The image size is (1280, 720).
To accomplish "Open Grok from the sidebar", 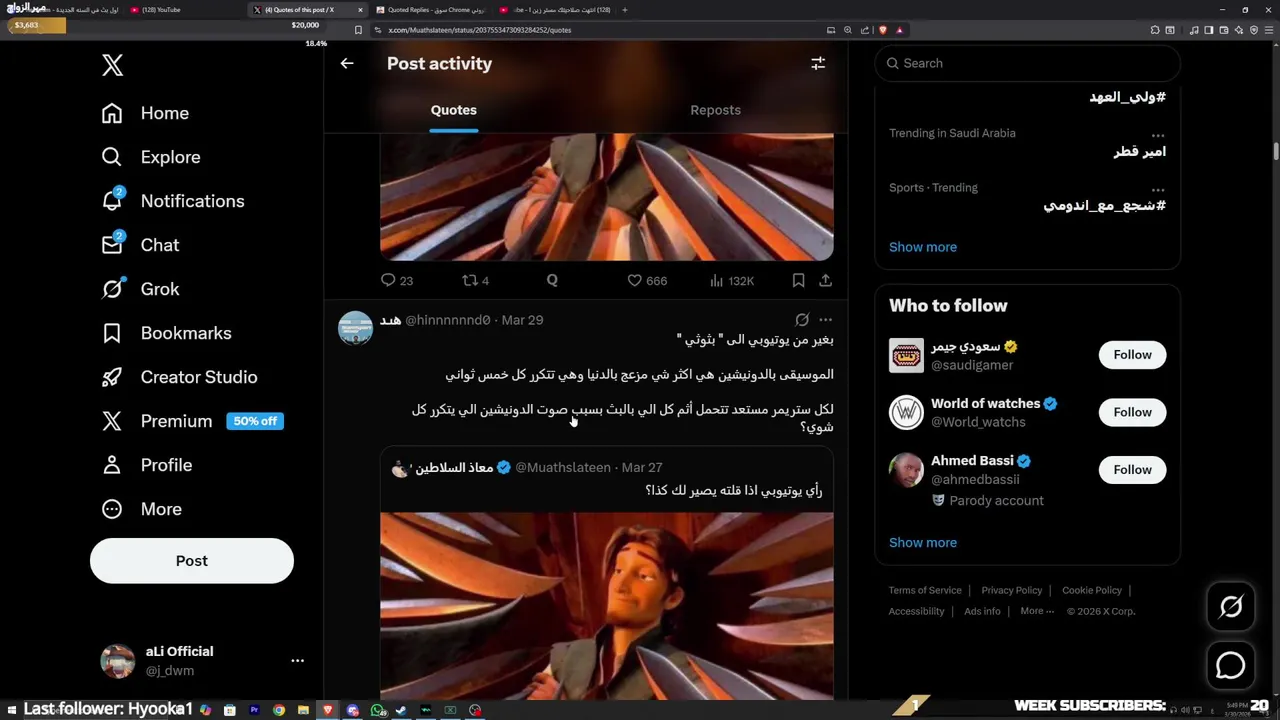I will click(140, 289).
